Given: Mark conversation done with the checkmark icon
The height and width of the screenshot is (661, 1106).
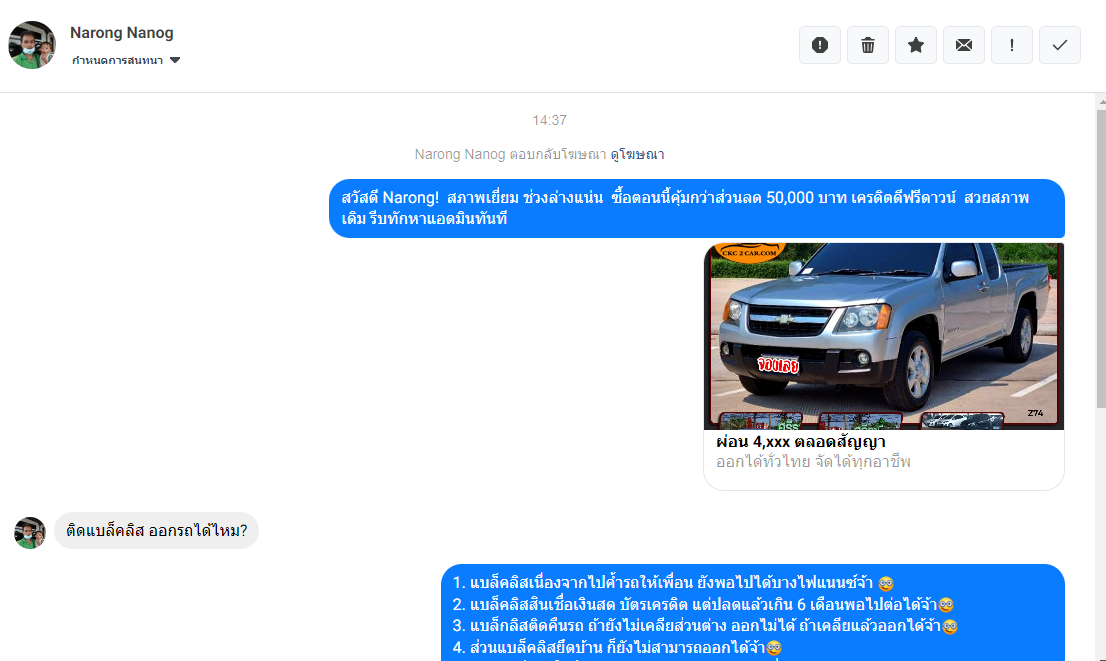Looking at the screenshot, I should tap(1059, 45).
